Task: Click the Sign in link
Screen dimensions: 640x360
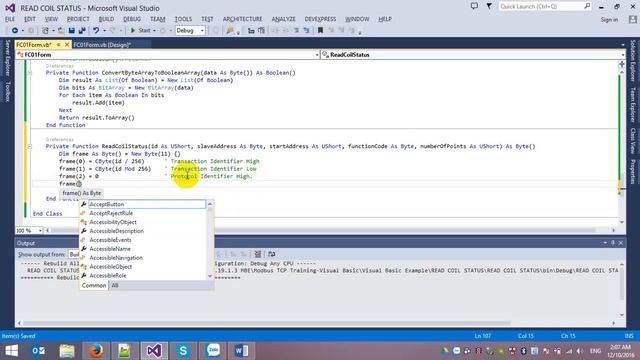Action: click(x=609, y=20)
